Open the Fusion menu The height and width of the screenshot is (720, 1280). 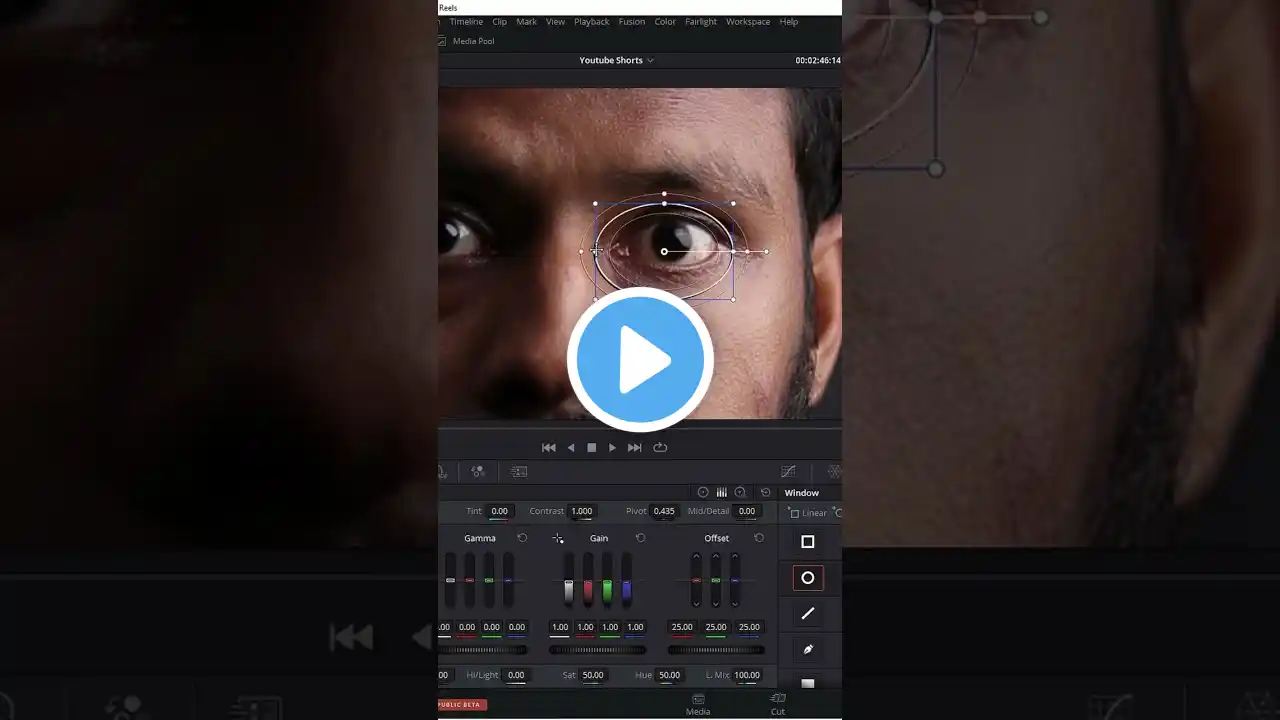coord(632,22)
